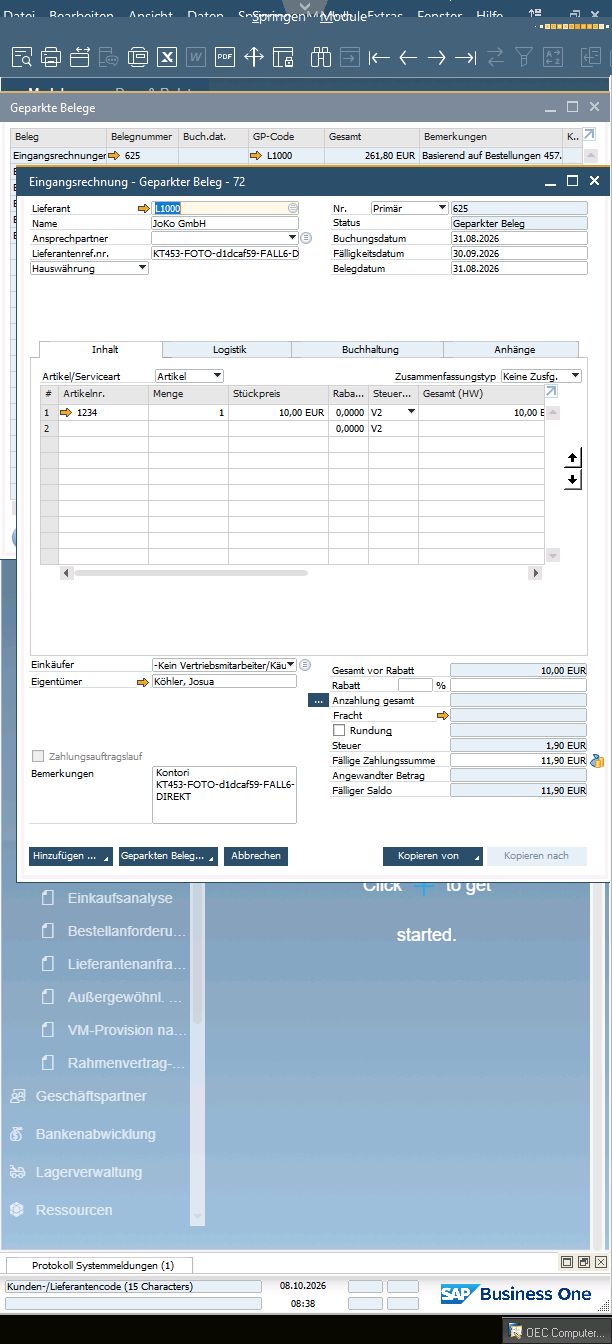Viewport: 612px width, 1344px height.
Task: Open print preview from the toolbar
Action: [22, 57]
